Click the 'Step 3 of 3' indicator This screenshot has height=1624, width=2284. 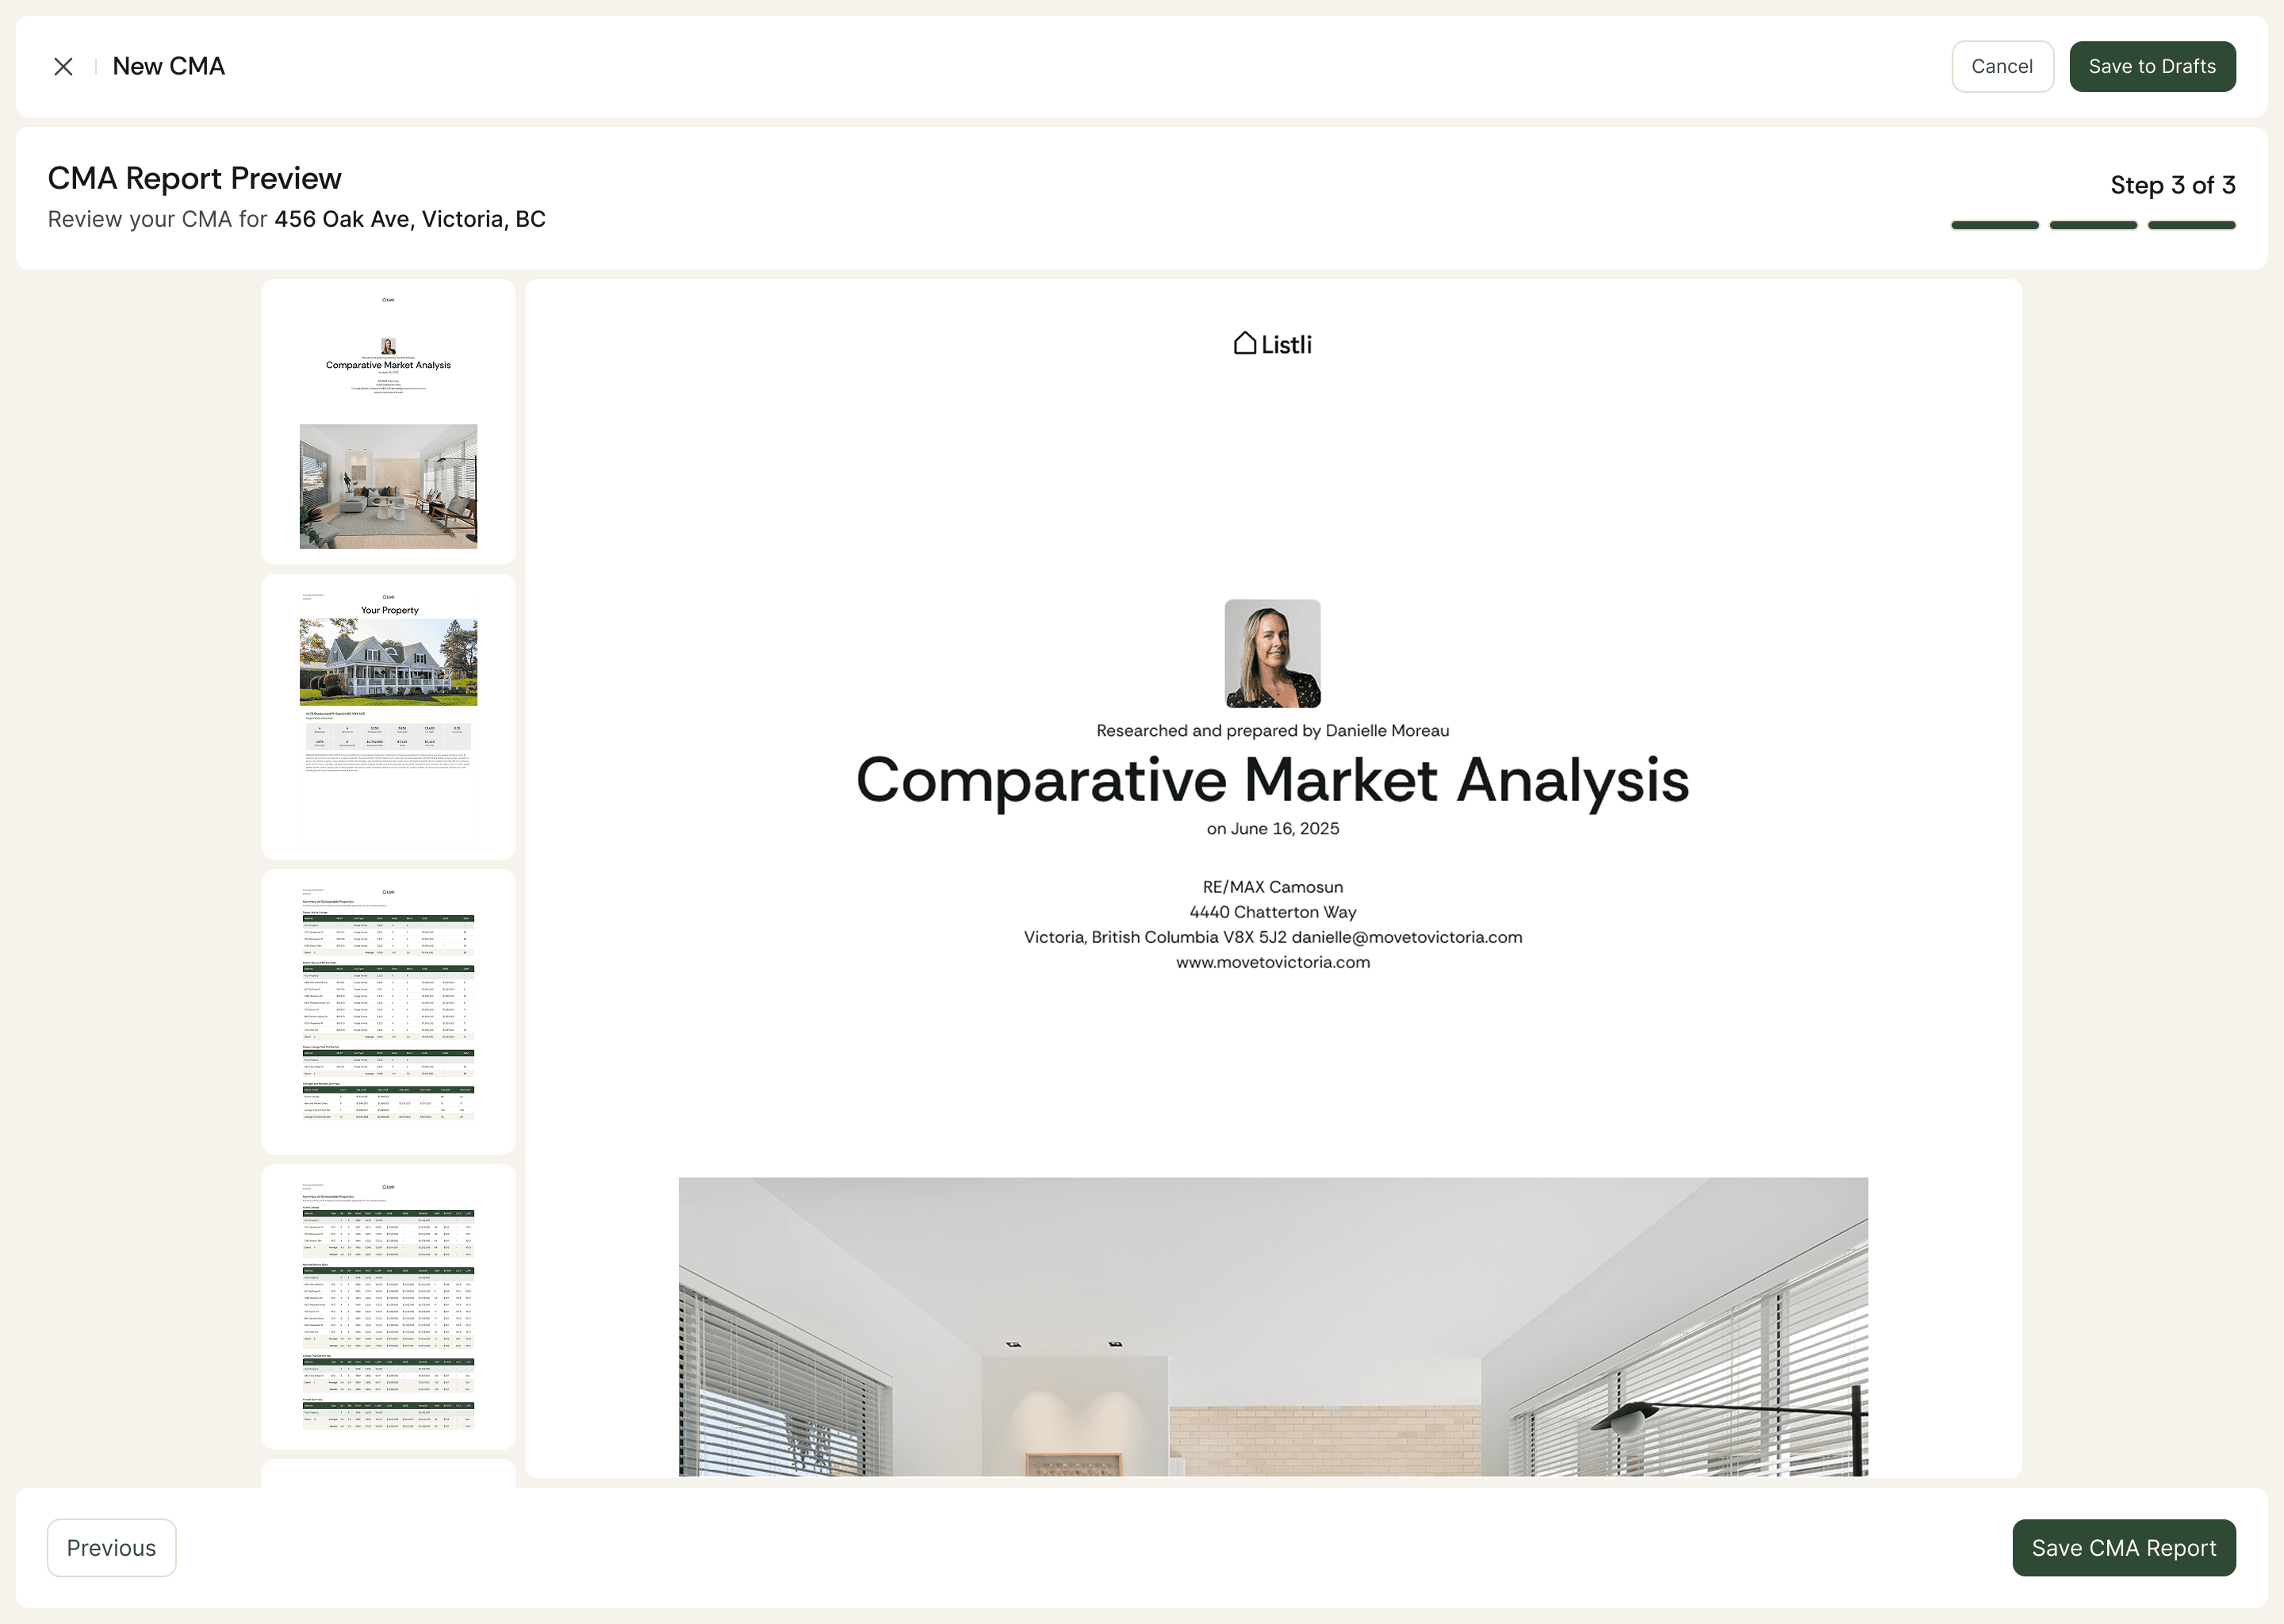point(2173,185)
